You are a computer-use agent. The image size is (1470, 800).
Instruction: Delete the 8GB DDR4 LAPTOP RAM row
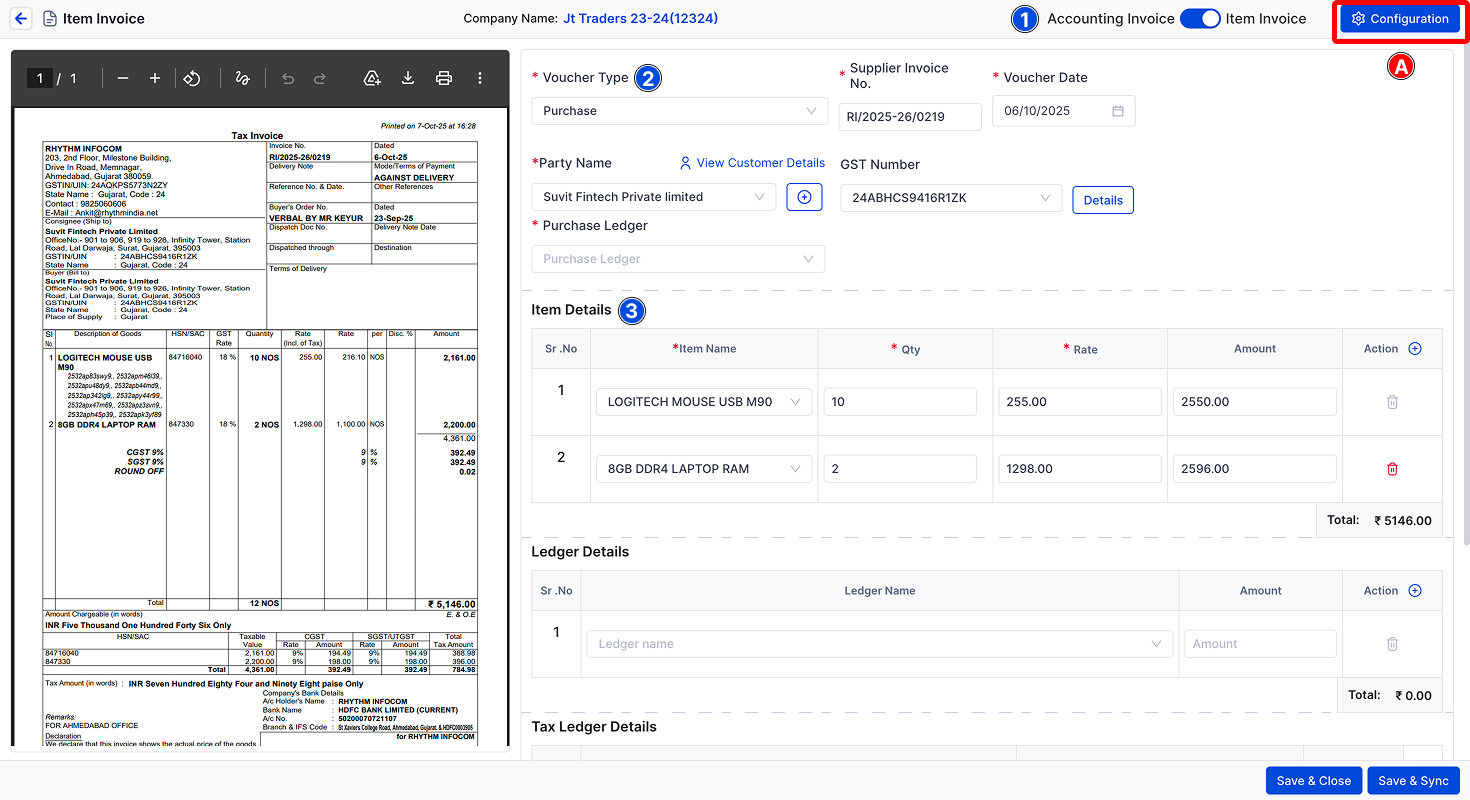point(1392,469)
